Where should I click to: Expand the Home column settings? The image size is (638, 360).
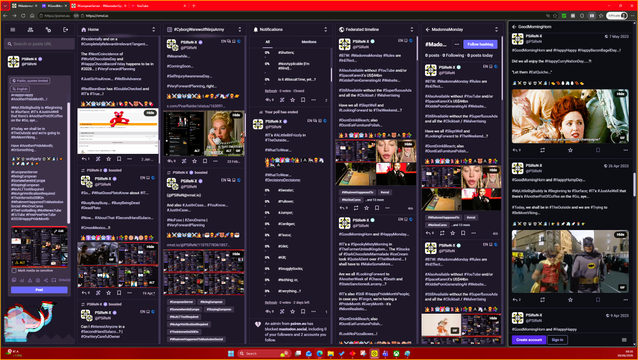point(153,30)
